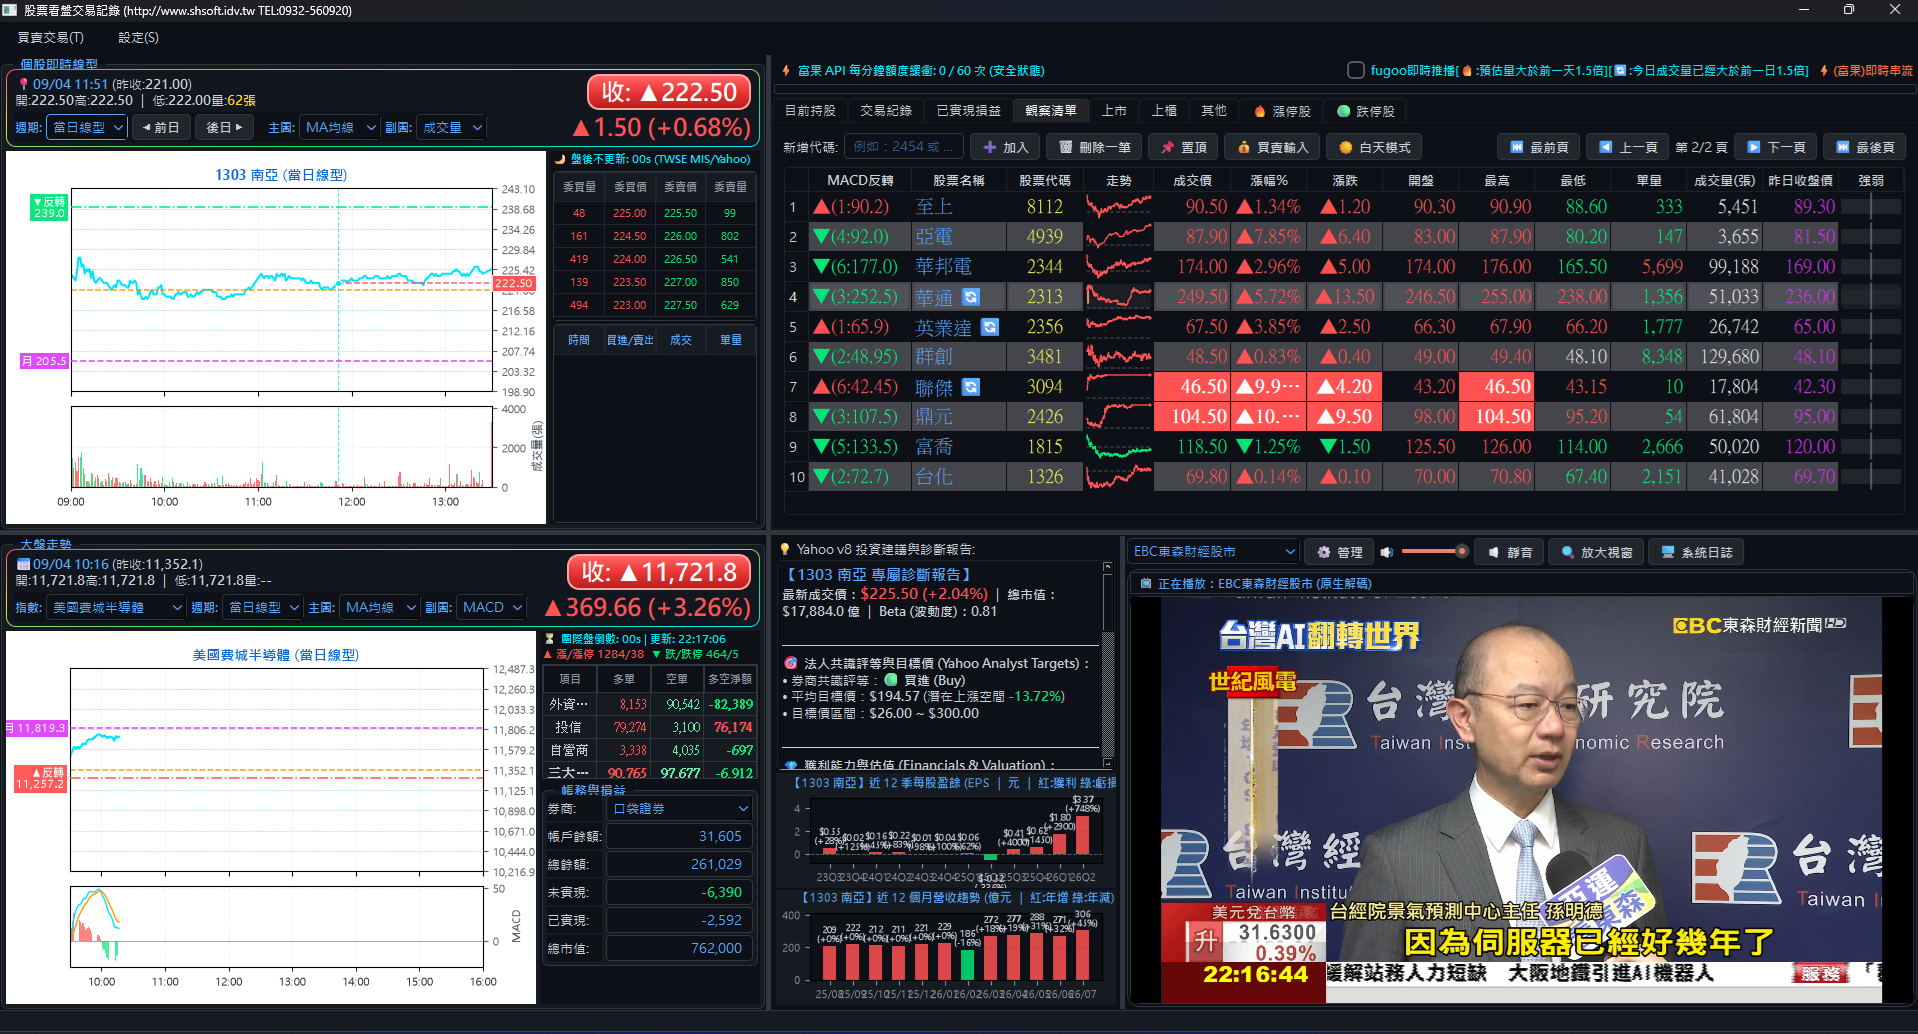This screenshot has width=1918, height=1034.
Task: Adjust the video volume slider
Action: point(1435,552)
